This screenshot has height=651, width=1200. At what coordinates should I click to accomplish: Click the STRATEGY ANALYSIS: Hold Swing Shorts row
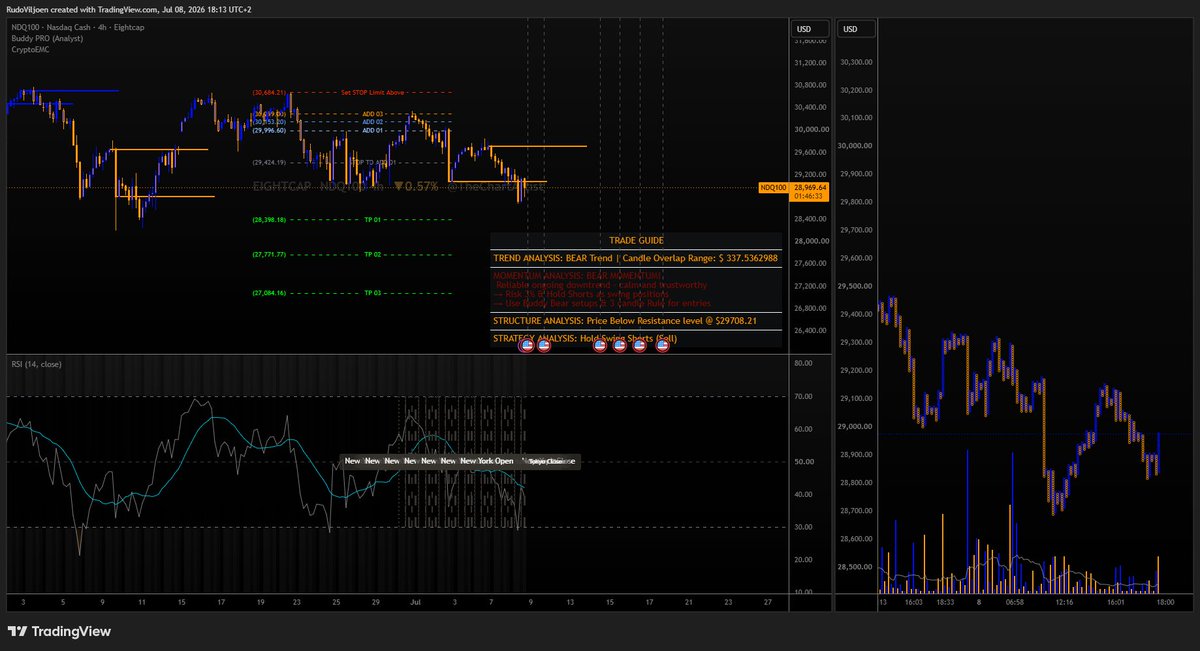point(636,339)
